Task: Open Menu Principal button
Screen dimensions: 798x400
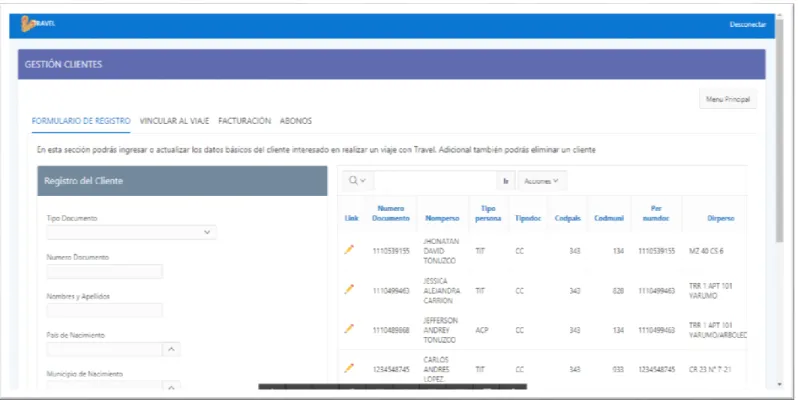Action: tap(728, 99)
